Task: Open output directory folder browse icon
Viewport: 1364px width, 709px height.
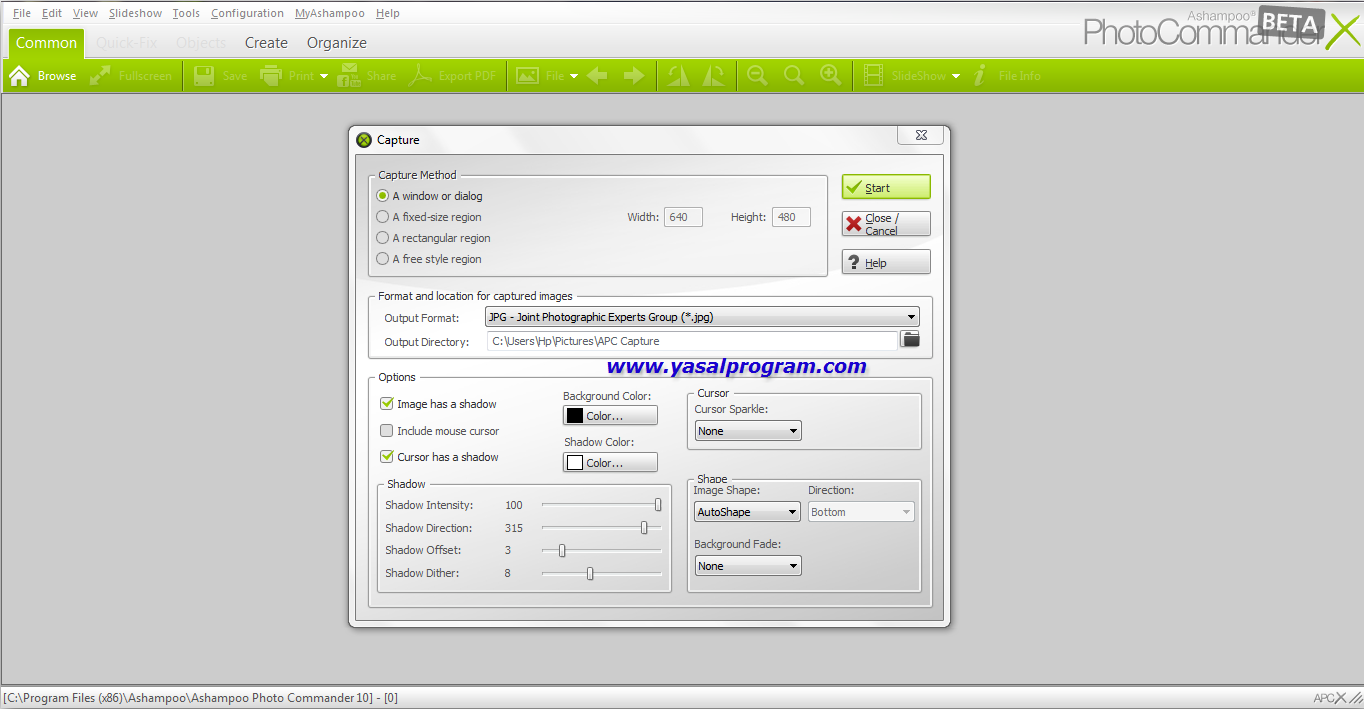Action: pyautogui.click(x=910, y=340)
